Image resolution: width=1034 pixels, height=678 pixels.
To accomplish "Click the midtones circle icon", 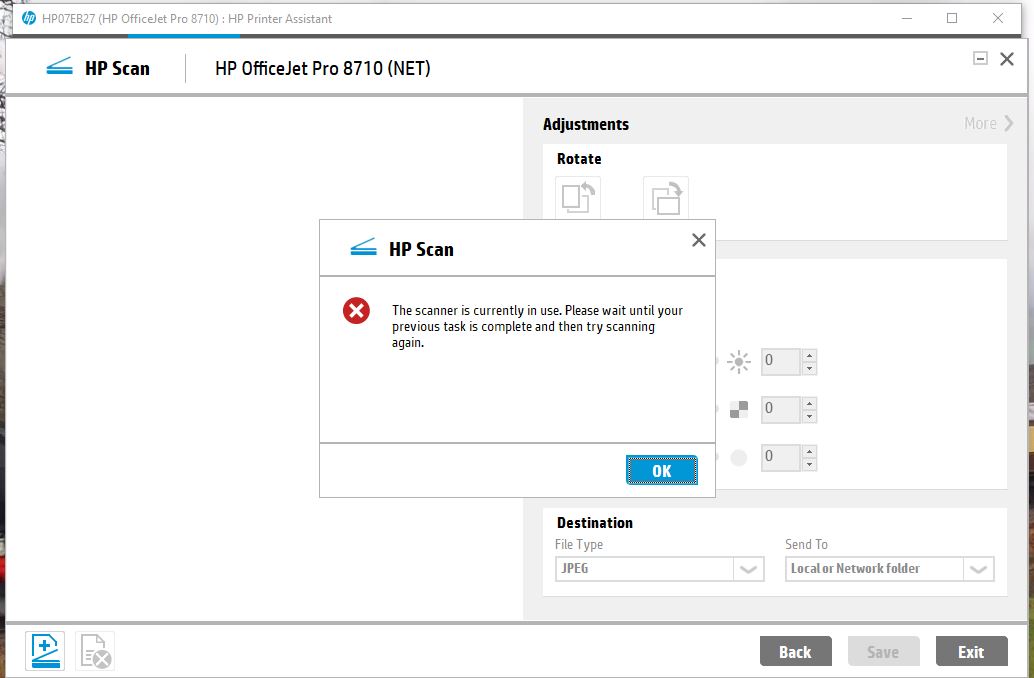I will click(739, 457).
